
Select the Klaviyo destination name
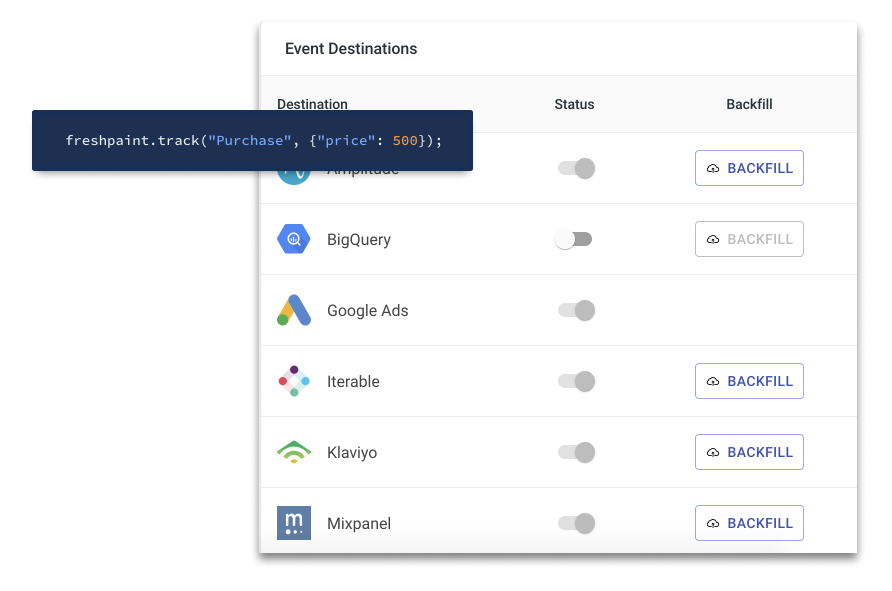[352, 453]
